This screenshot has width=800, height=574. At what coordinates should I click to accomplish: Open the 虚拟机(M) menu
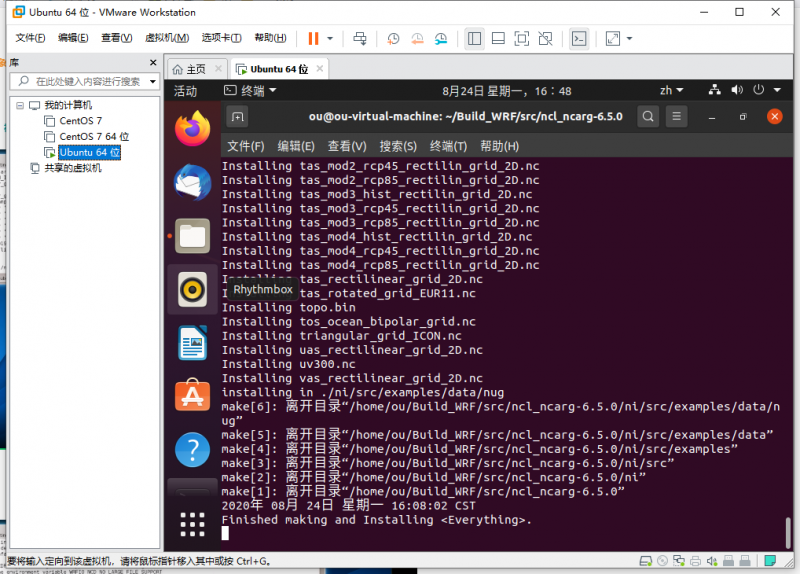167,38
